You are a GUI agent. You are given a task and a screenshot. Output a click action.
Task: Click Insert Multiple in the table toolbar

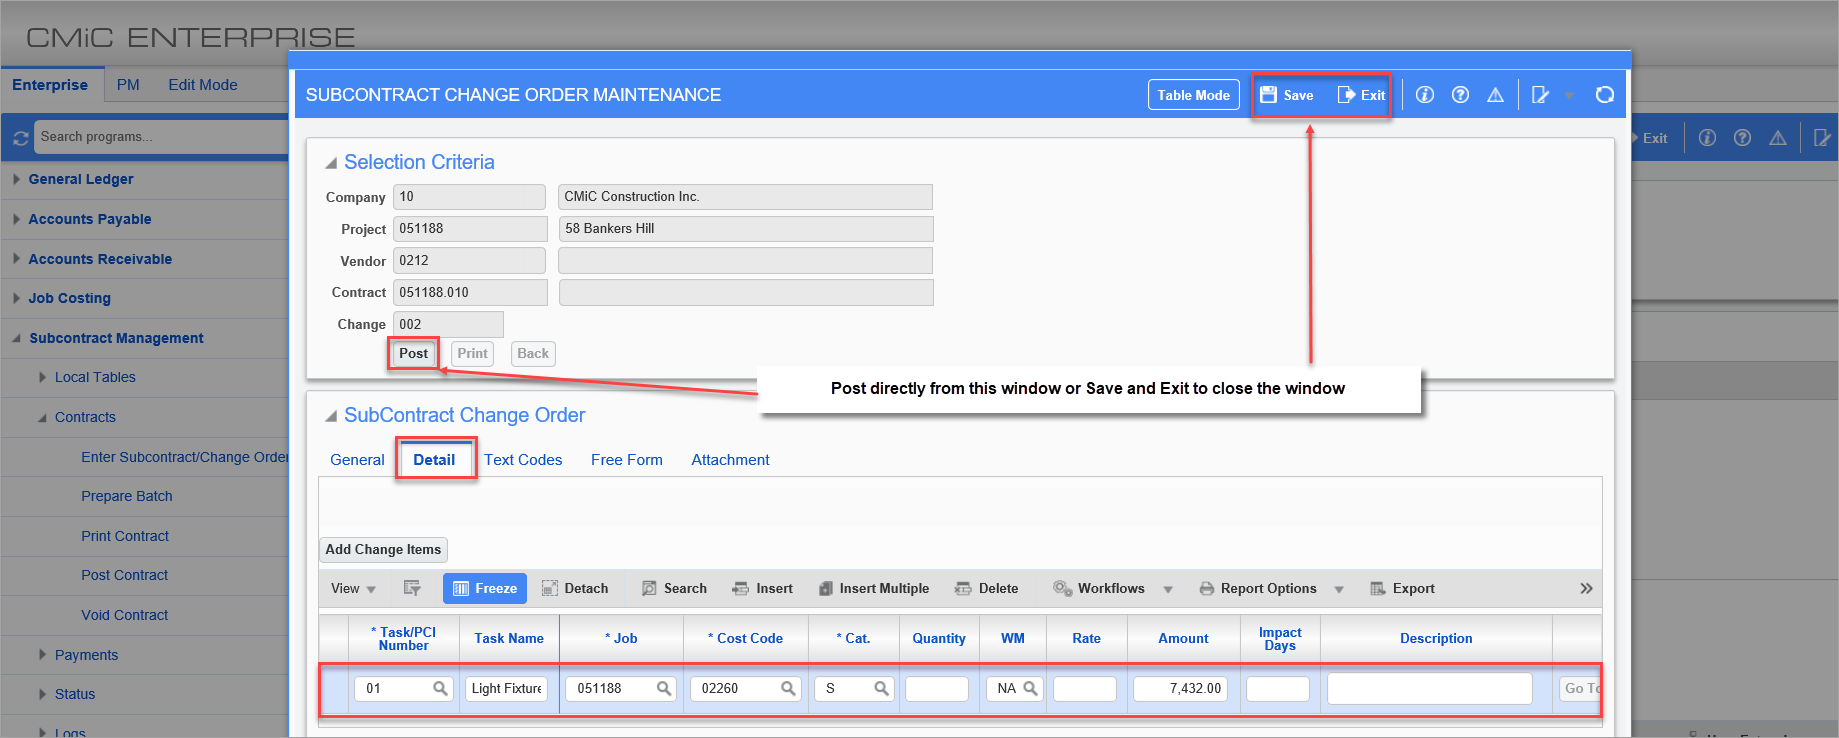click(x=874, y=588)
